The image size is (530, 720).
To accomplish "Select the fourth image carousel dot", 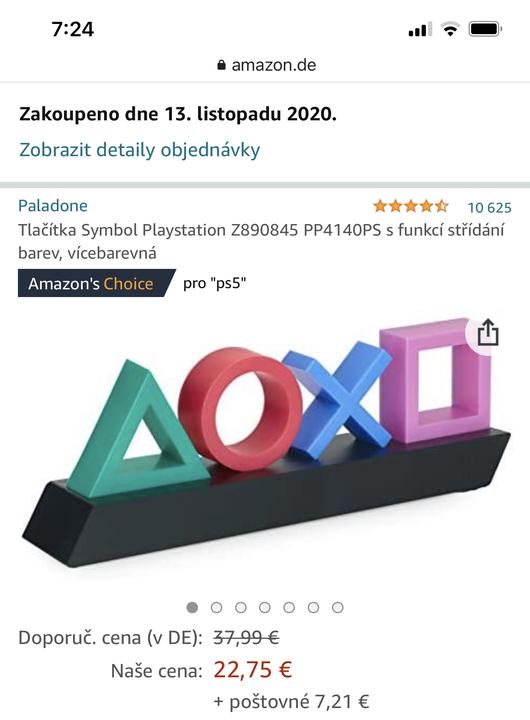I will [265, 608].
